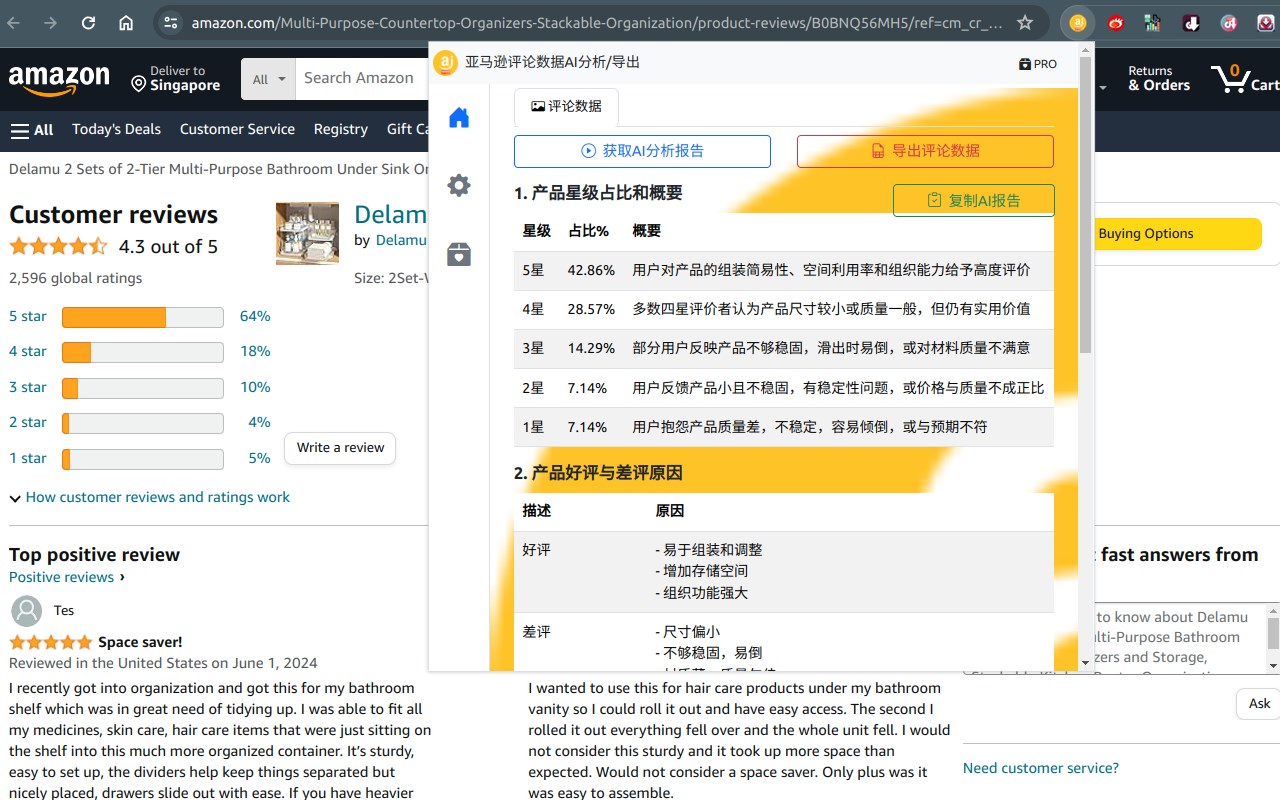Filter reviews by the 2 star link
The height and width of the screenshot is (800, 1280).
tap(28, 422)
